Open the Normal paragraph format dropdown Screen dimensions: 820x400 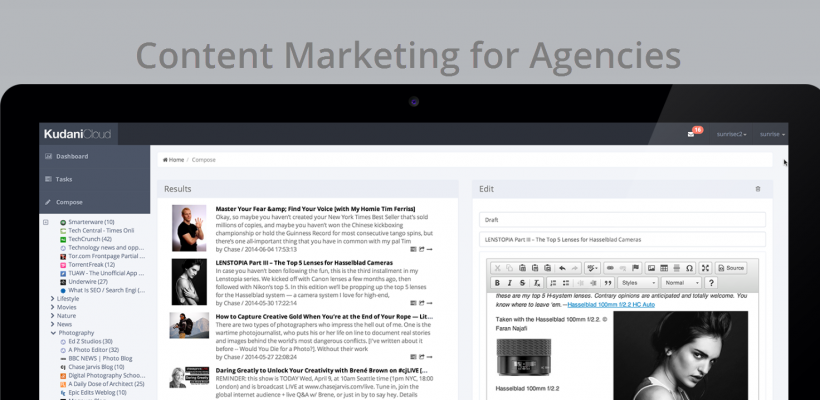[x=681, y=283]
